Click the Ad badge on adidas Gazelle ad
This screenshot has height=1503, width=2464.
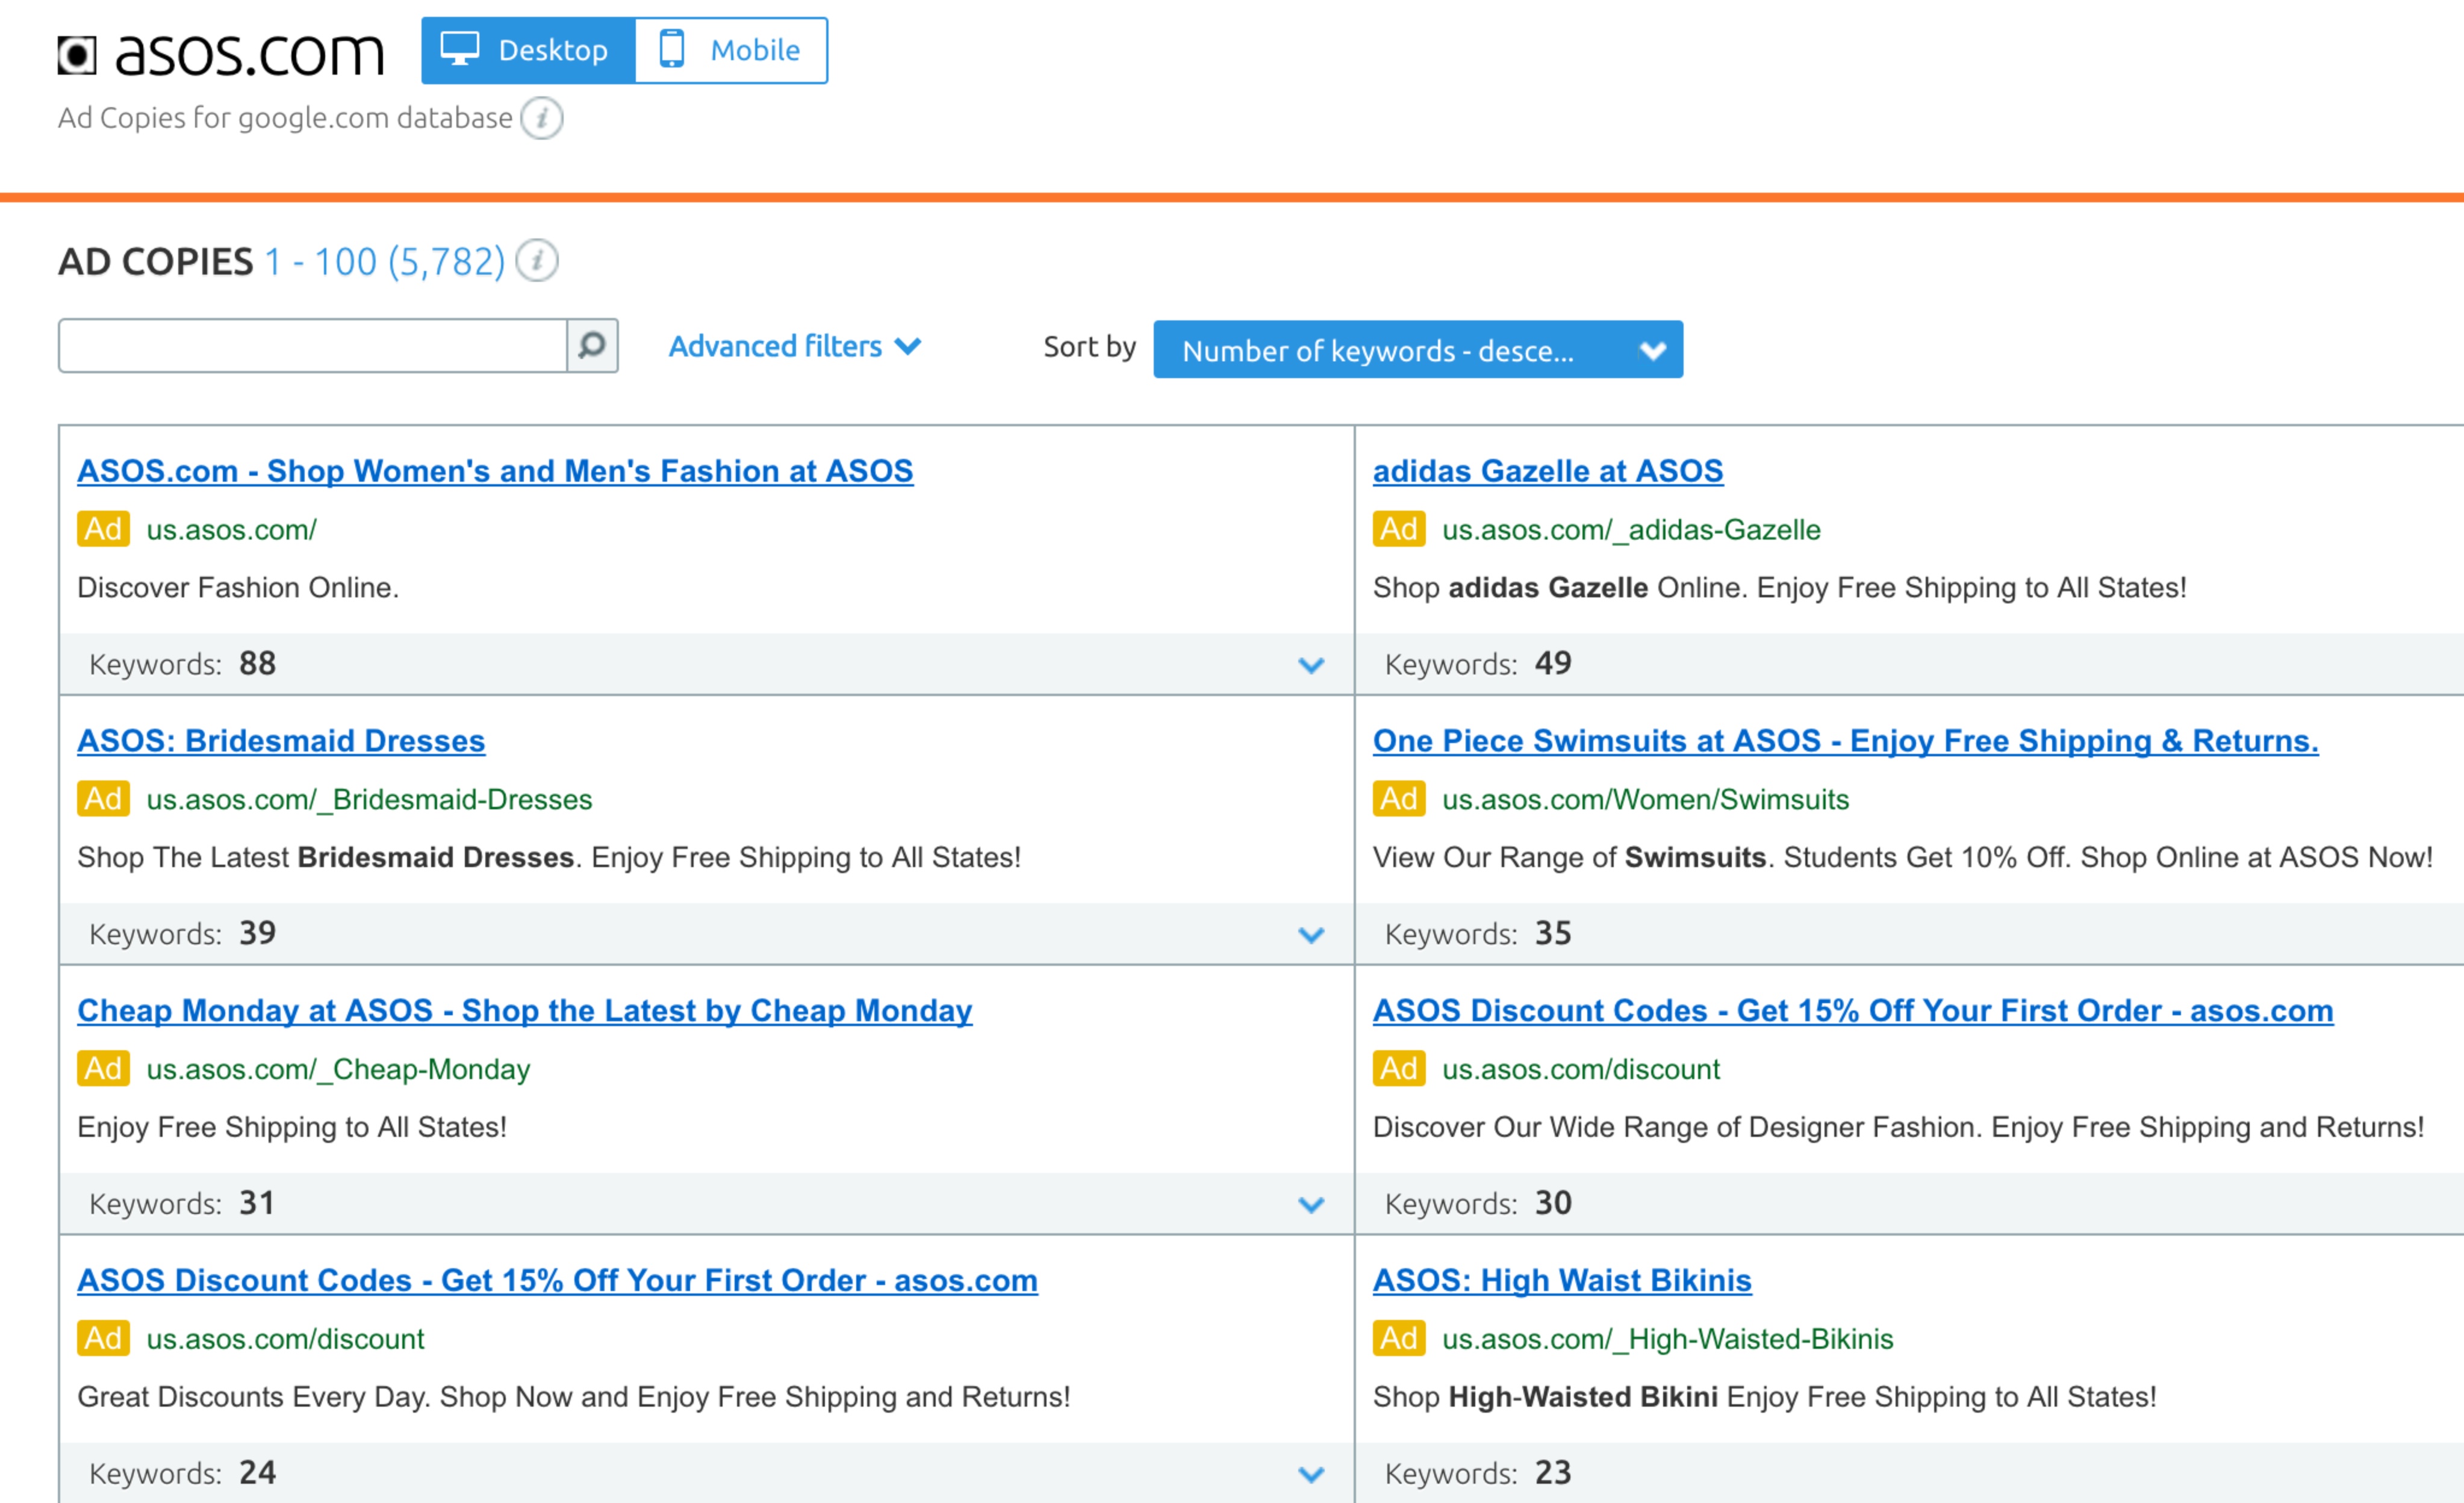(1398, 529)
